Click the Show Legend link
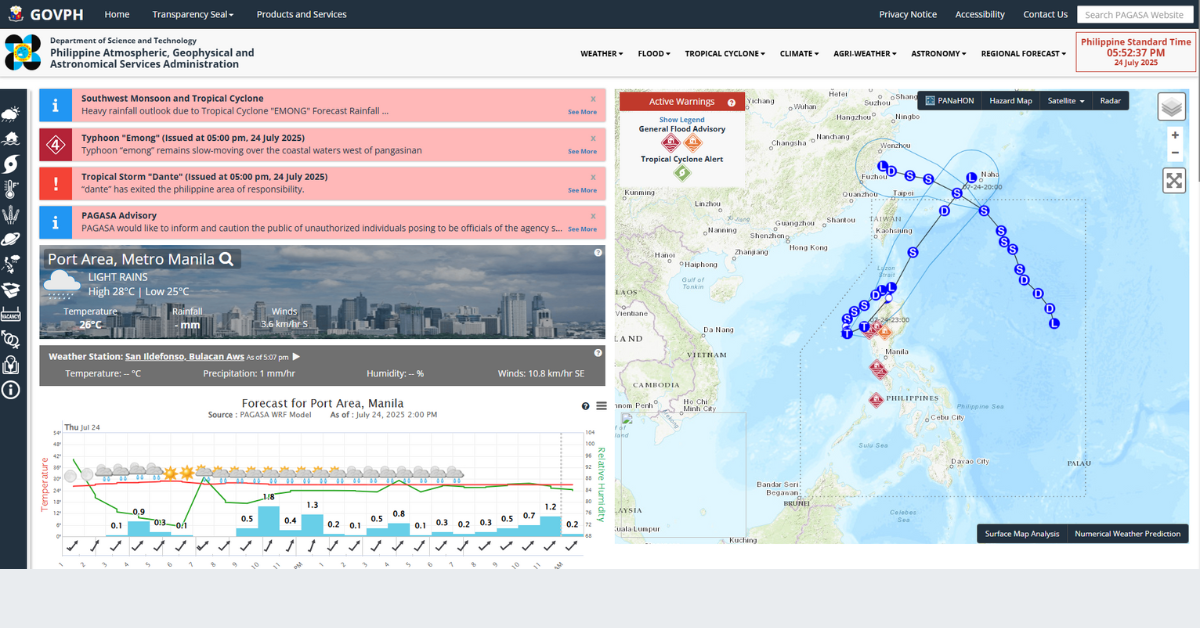This screenshot has height=628, width=1200. [x=682, y=120]
